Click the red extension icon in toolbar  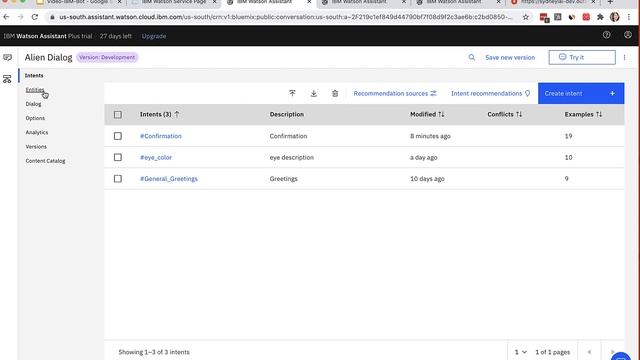pyautogui.click(x=586, y=17)
